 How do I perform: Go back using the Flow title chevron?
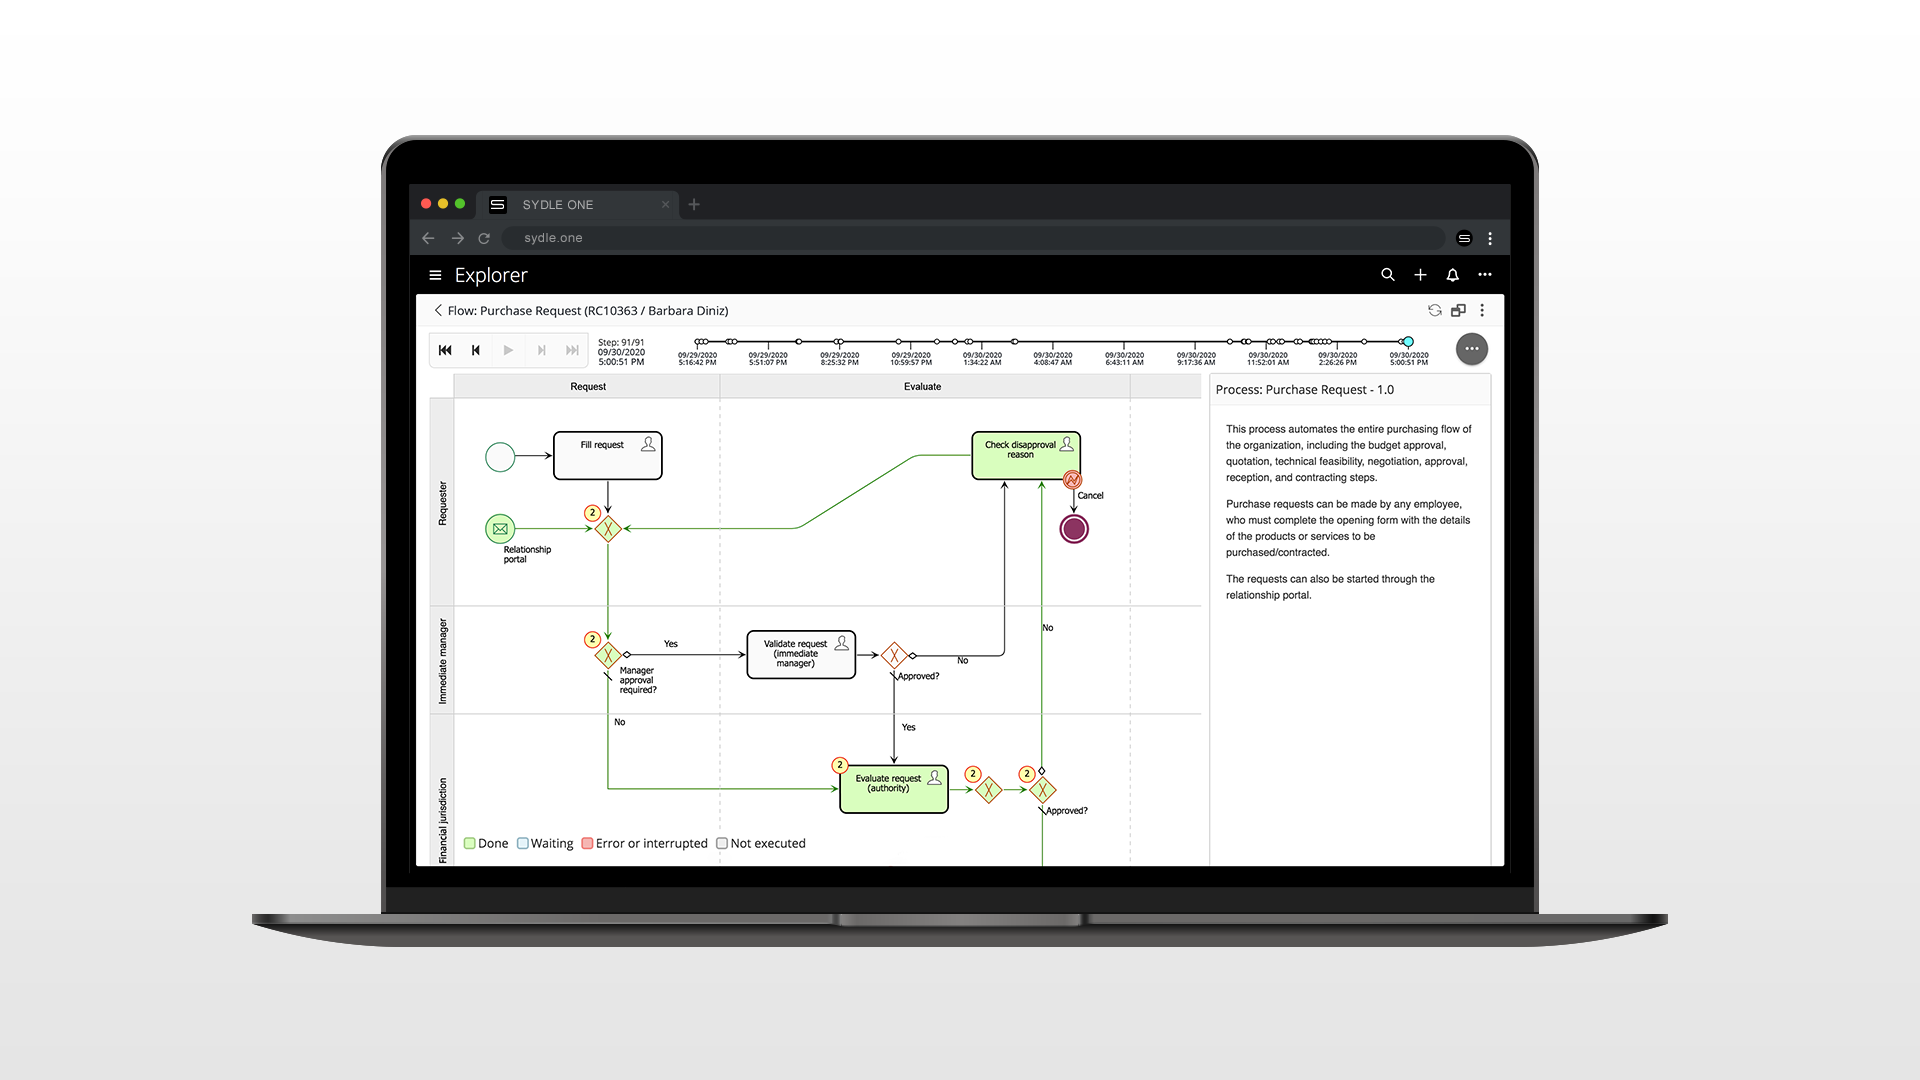coord(438,311)
